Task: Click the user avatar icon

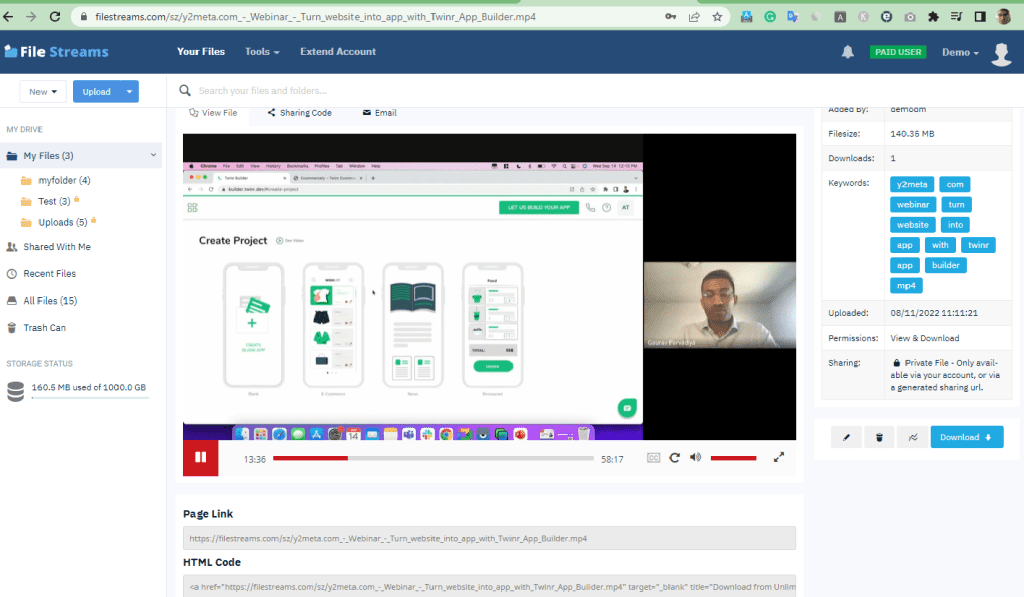Action: click(1001, 54)
